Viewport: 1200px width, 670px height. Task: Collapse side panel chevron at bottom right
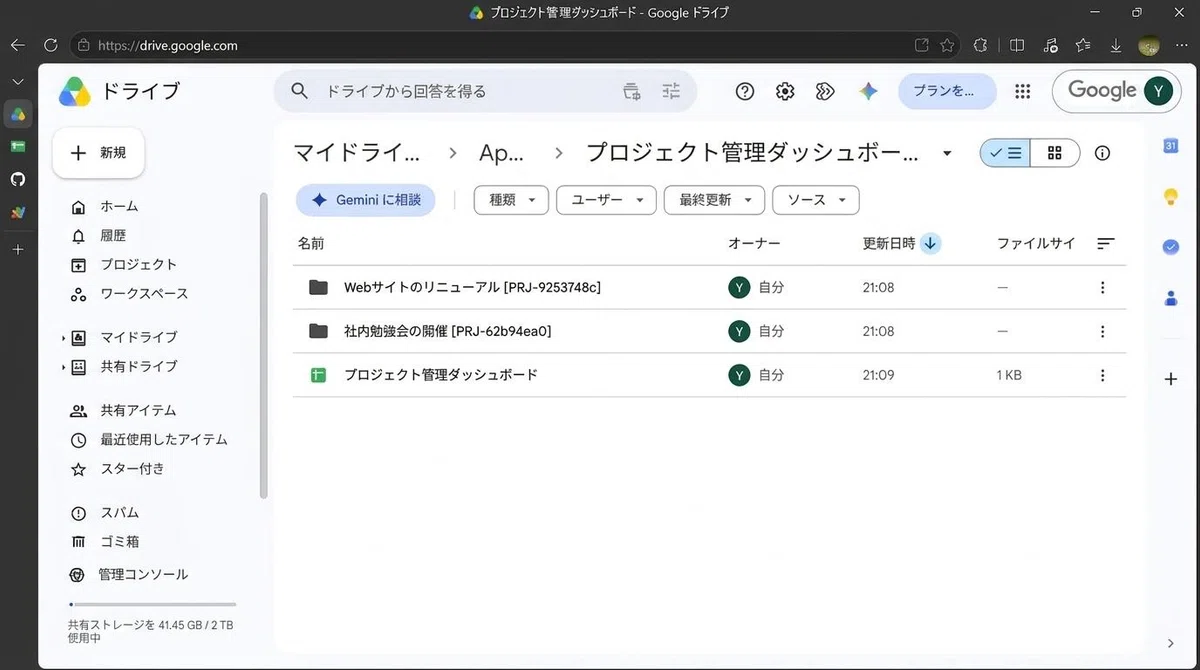1171,643
